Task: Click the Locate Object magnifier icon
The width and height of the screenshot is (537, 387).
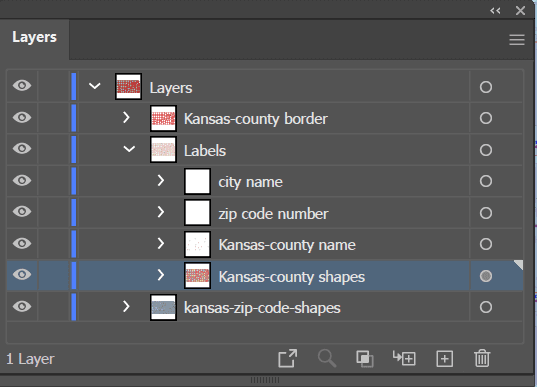Action: click(x=327, y=359)
